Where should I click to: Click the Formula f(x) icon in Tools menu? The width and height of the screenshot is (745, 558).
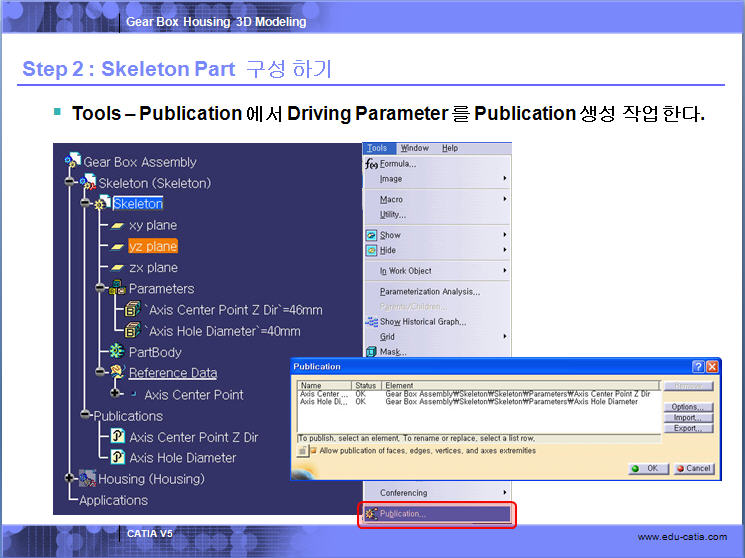pyautogui.click(x=371, y=164)
